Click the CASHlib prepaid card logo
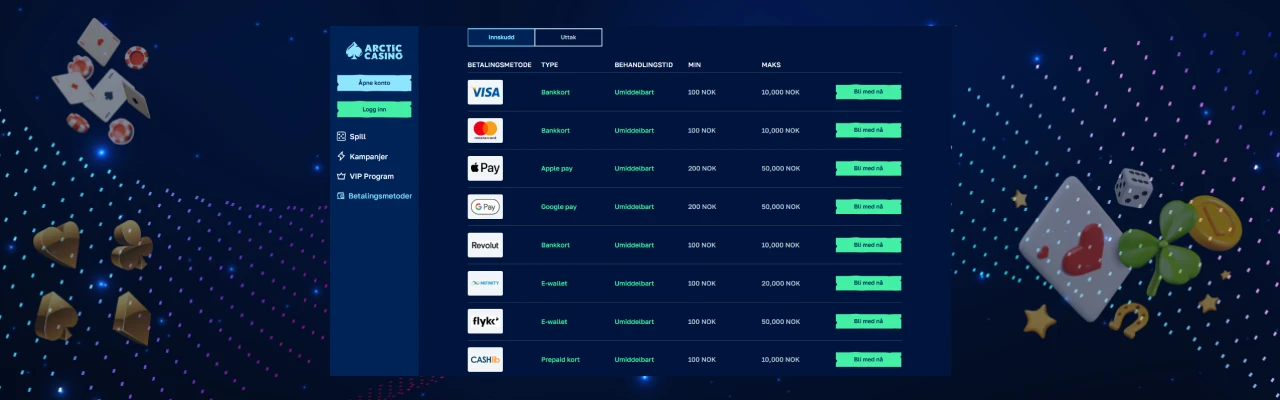Screen dimensions: 1280x400 pyautogui.click(x=485, y=359)
